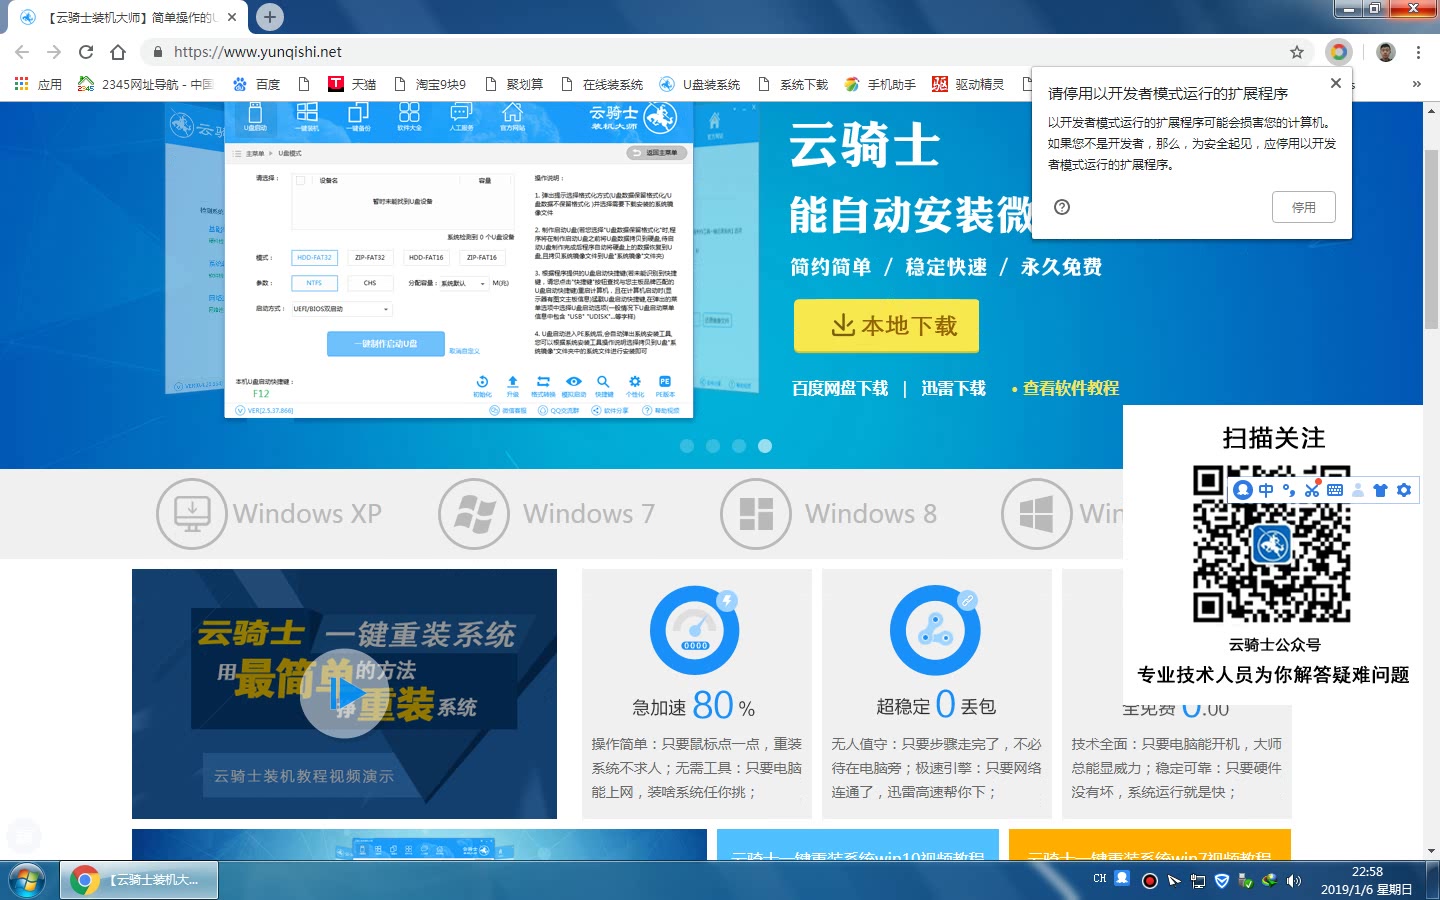
Task: Open the help question mark in popup
Action: pos(1062,207)
